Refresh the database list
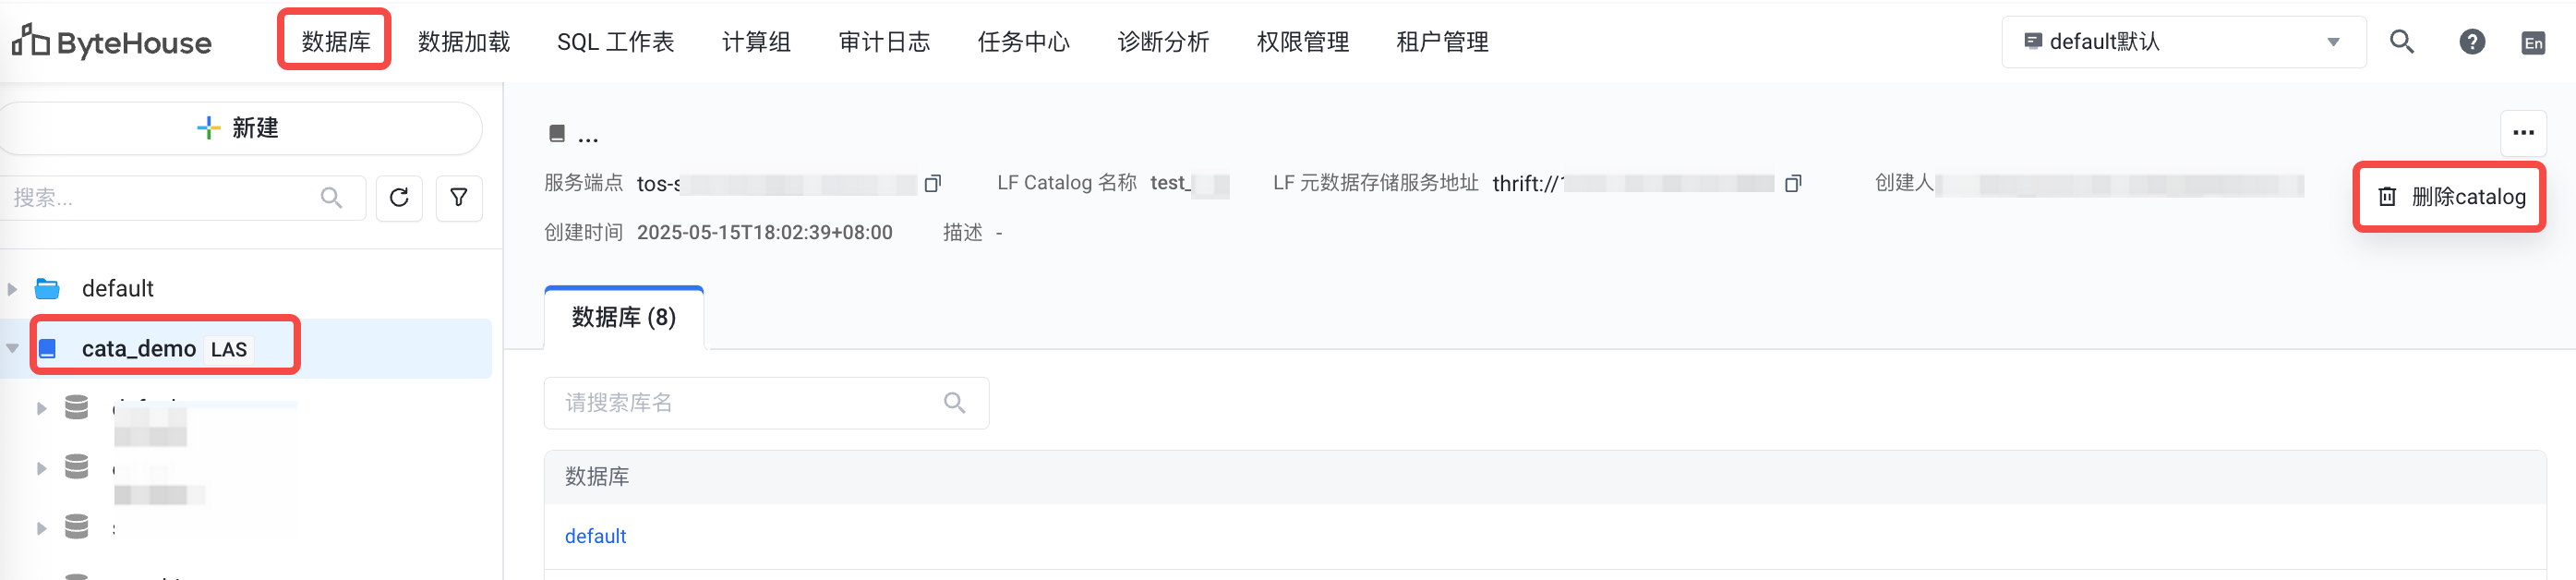This screenshot has height=580, width=2576. 399,198
